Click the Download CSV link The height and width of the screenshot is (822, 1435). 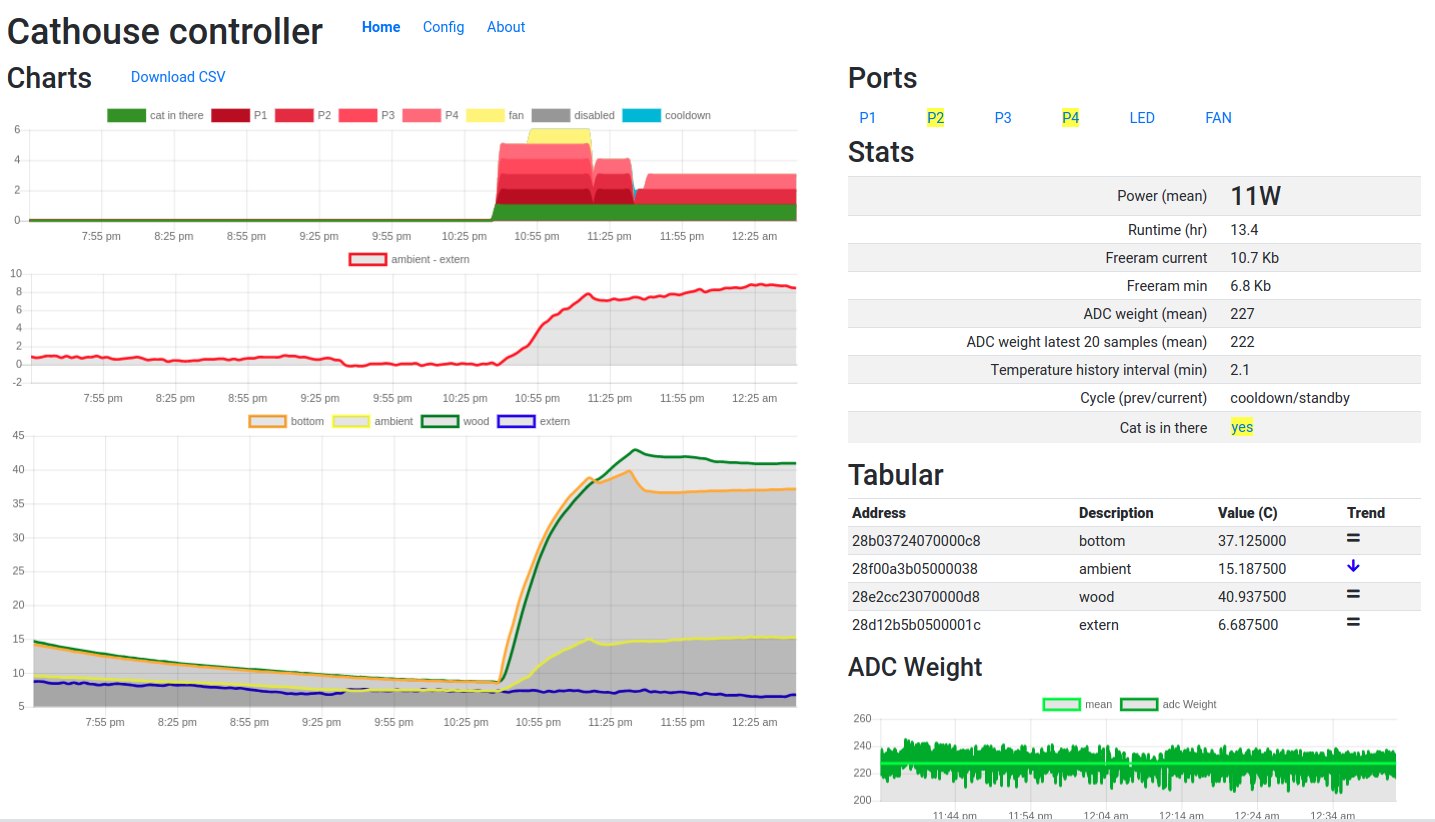tap(178, 77)
